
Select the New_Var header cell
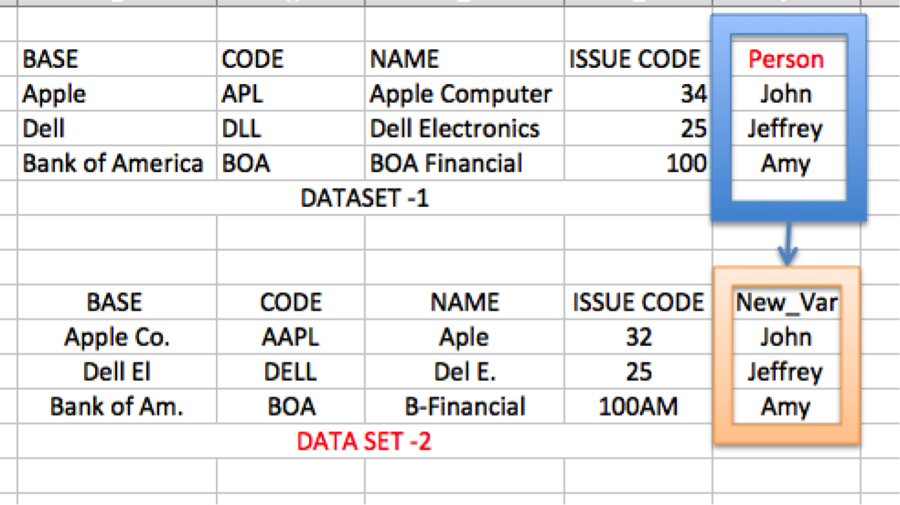point(785,302)
